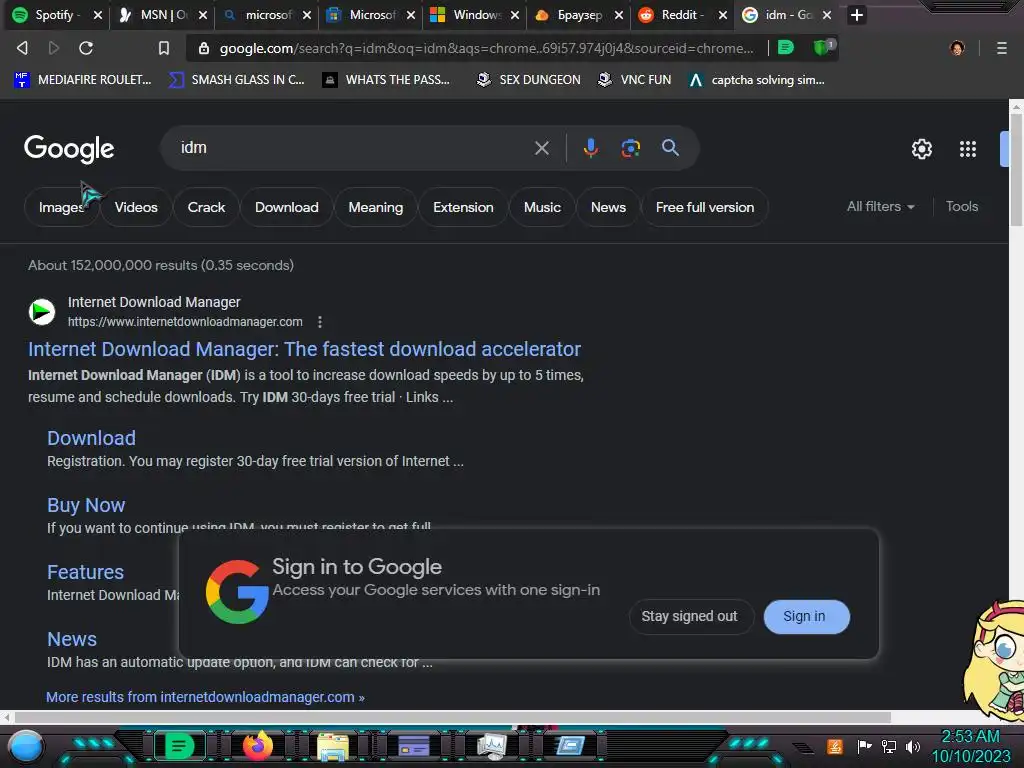Open SMASH GLASS IN C... bookmark
1024x768 pixels.
pyautogui.click(x=236, y=80)
